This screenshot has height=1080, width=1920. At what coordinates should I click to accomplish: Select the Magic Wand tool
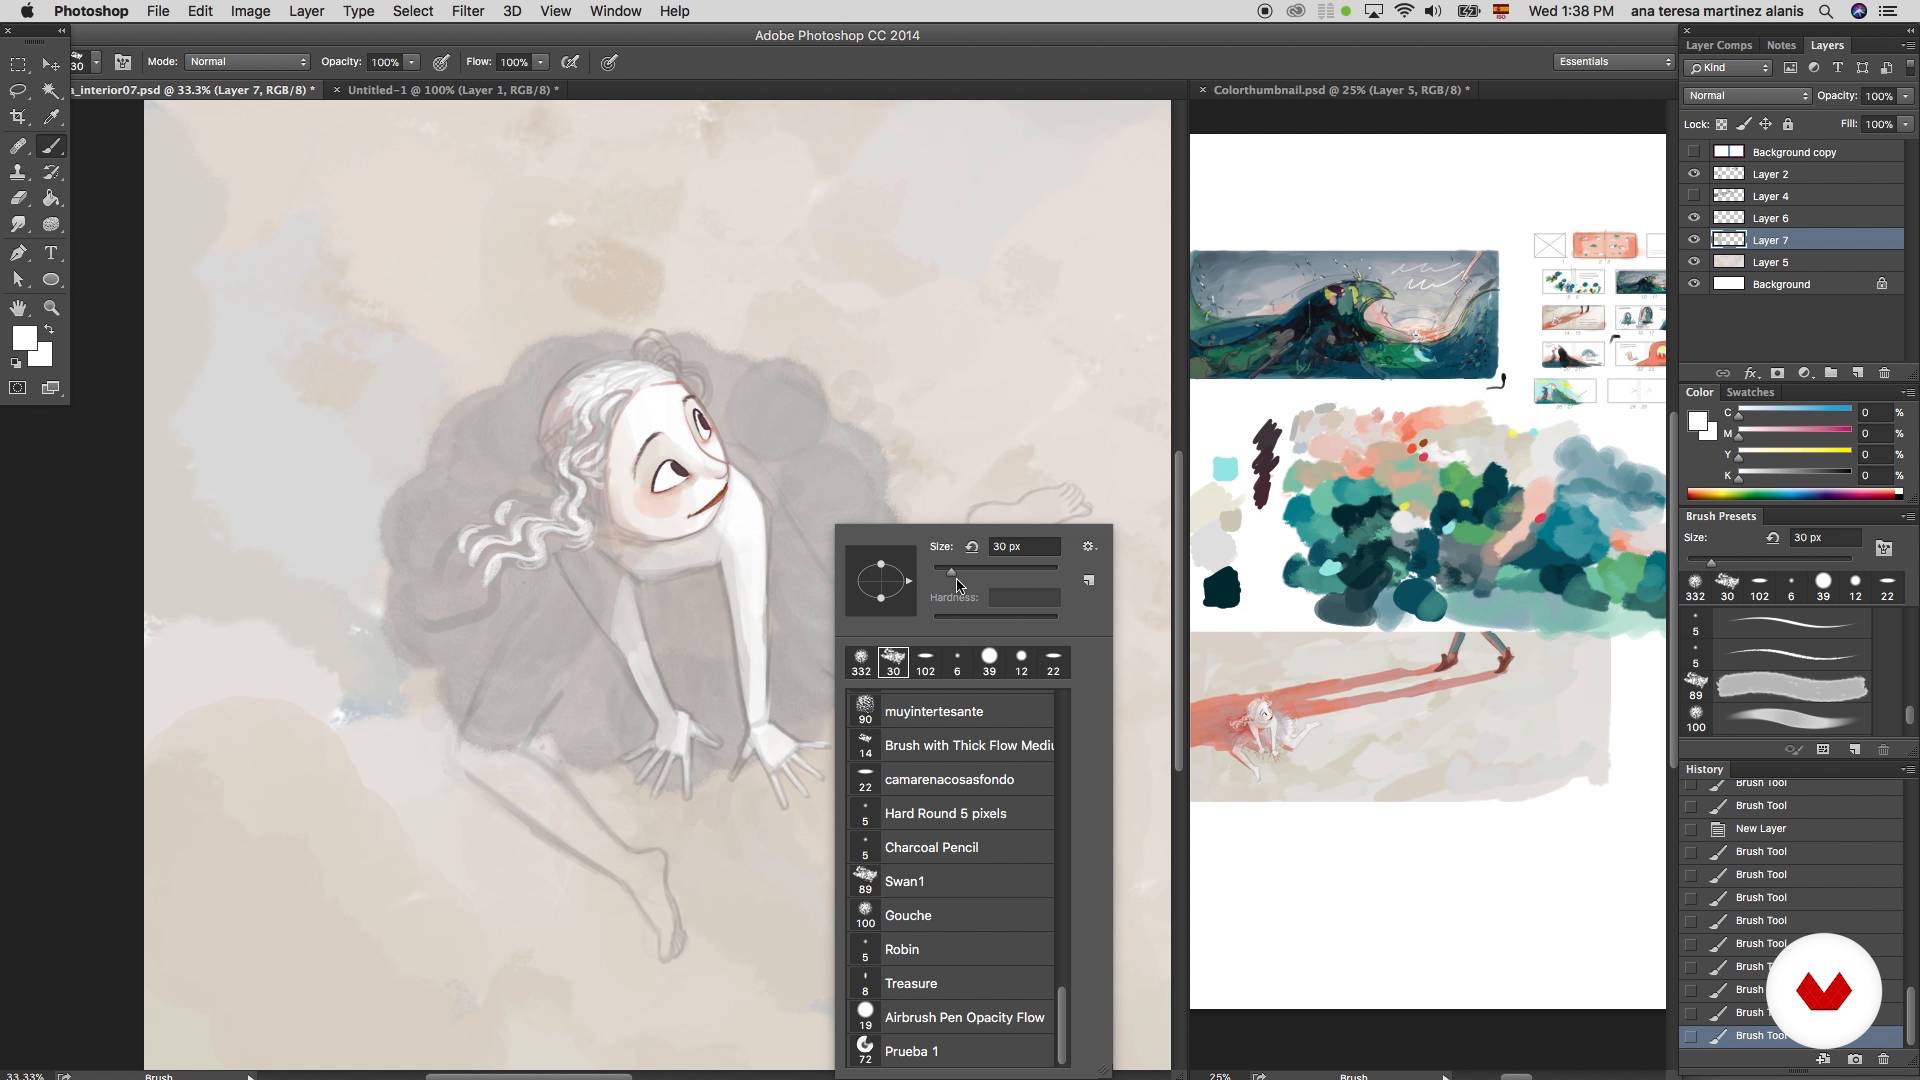(x=51, y=91)
